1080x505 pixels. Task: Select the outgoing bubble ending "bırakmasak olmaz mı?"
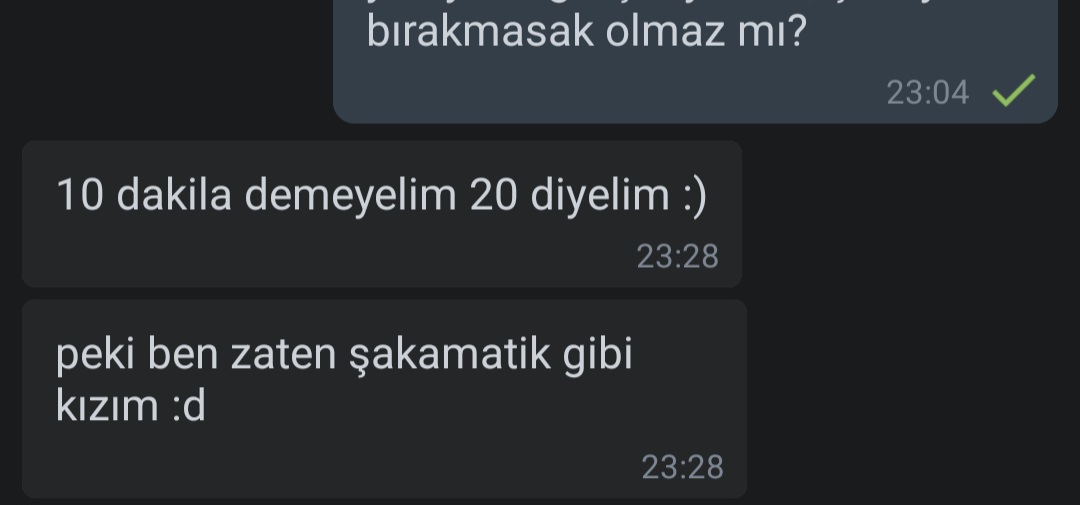click(695, 61)
